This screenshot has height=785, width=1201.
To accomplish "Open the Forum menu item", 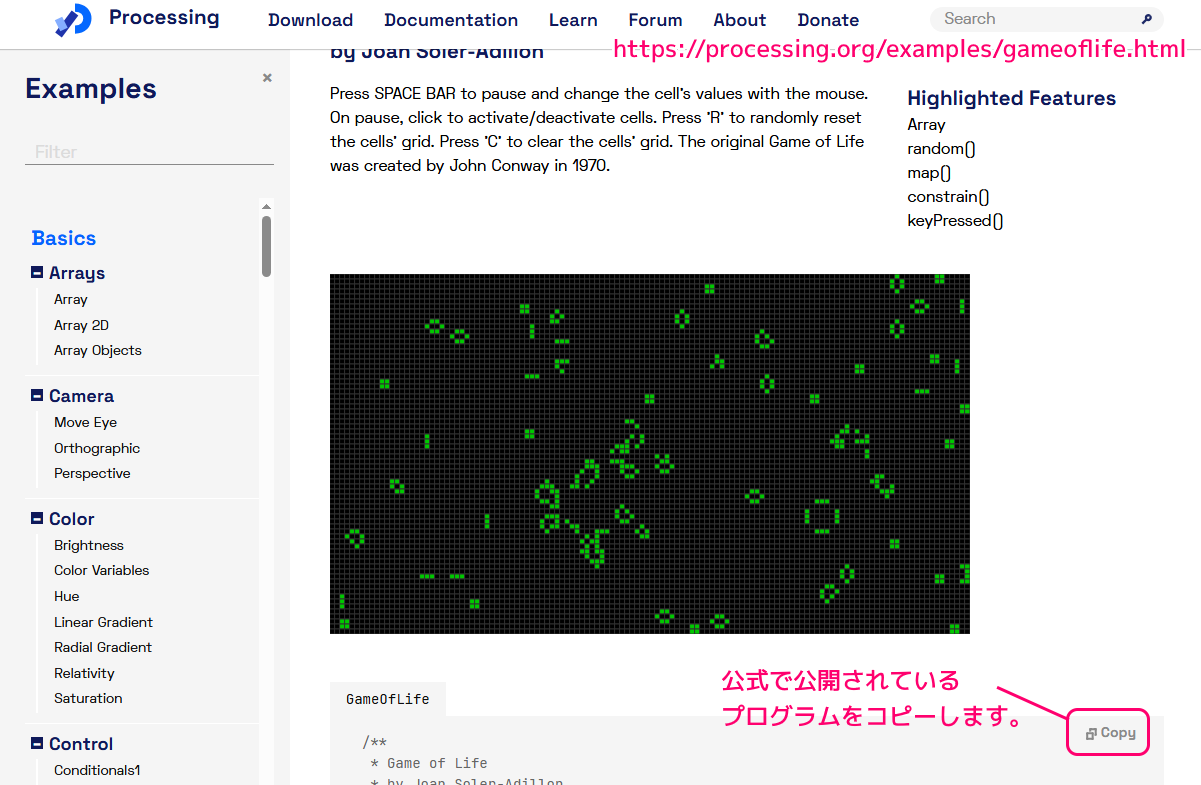I will pyautogui.click(x=655, y=19).
